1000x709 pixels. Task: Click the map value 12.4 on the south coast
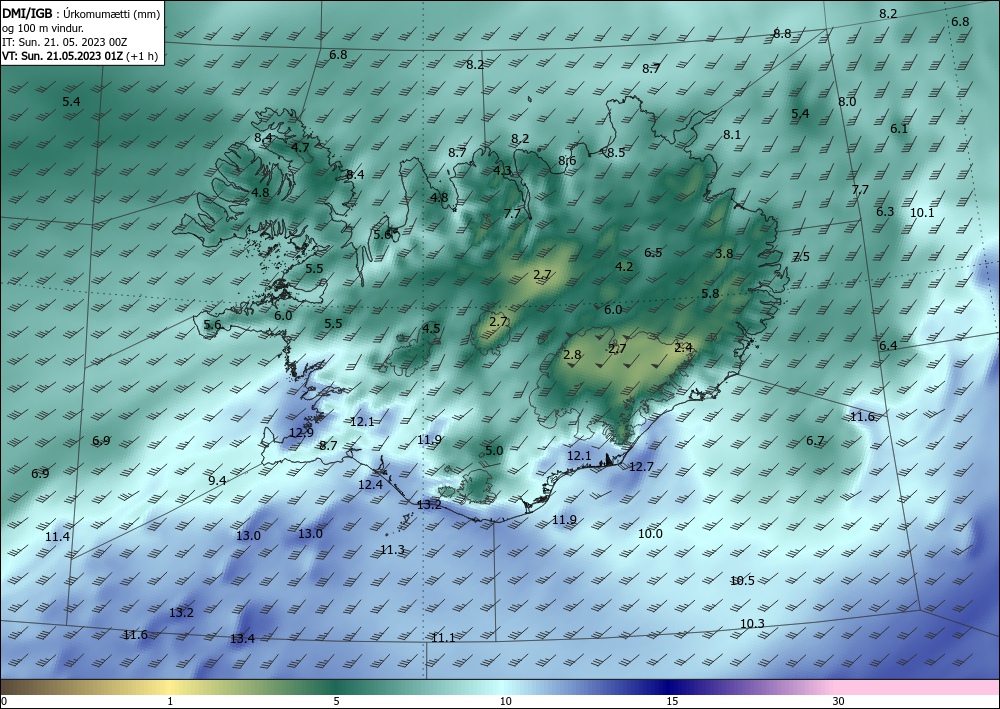[x=370, y=485]
